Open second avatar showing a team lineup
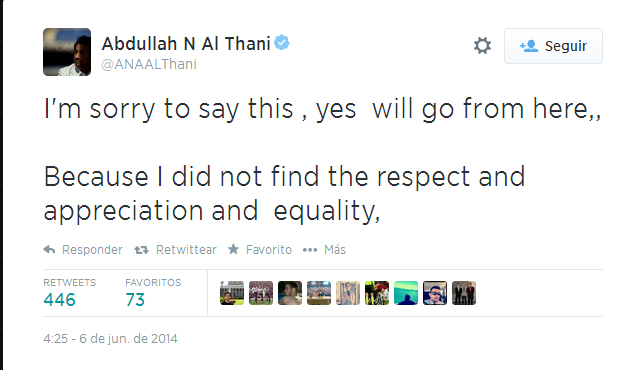Viewport: 641px width, 370px height. pos(261,293)
